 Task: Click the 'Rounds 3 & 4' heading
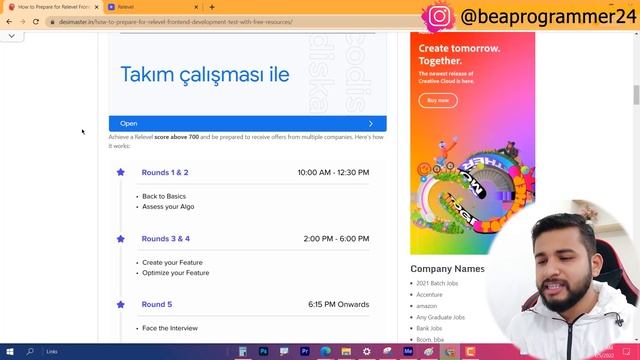point(166,239)
